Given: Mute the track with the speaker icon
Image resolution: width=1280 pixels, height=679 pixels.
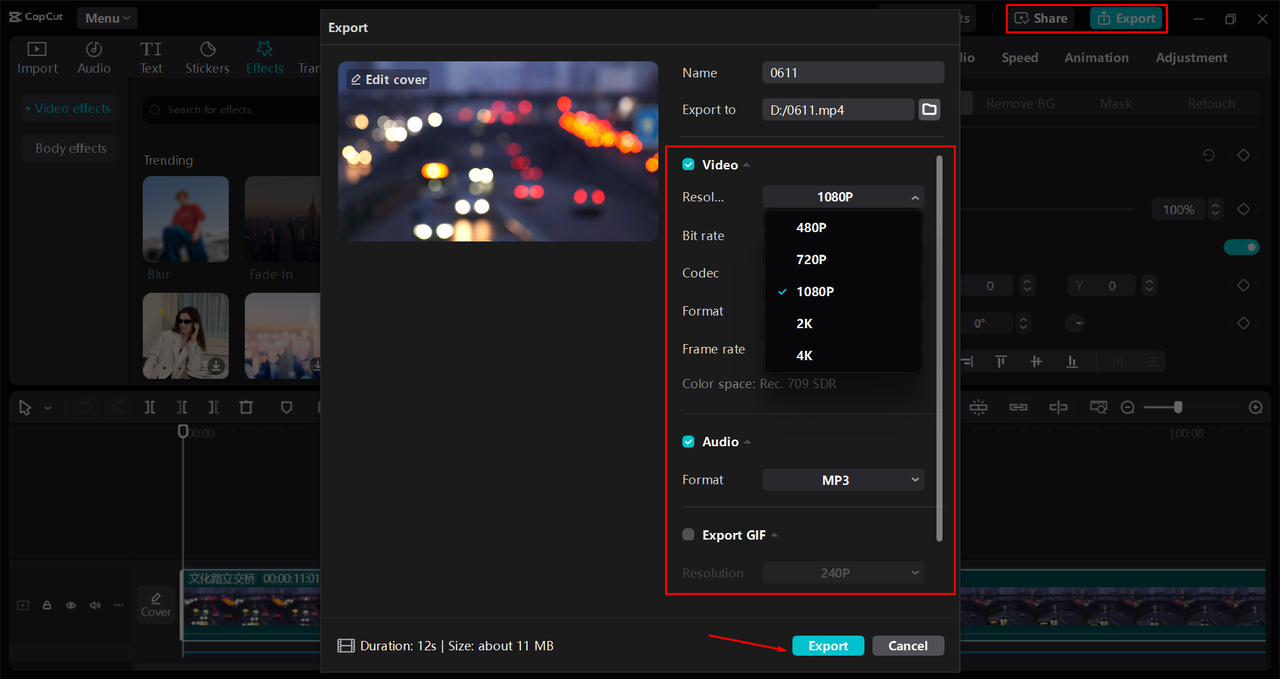Looking at the screenshot, I should click(95, 605).
